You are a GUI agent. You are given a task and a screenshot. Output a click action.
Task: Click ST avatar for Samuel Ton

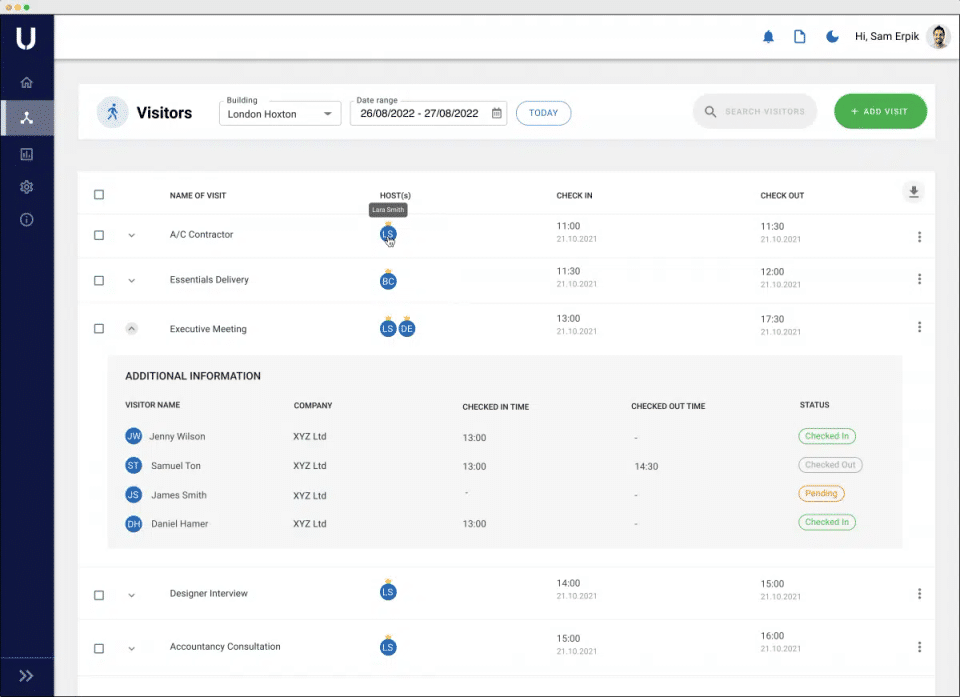click(133, 465)
